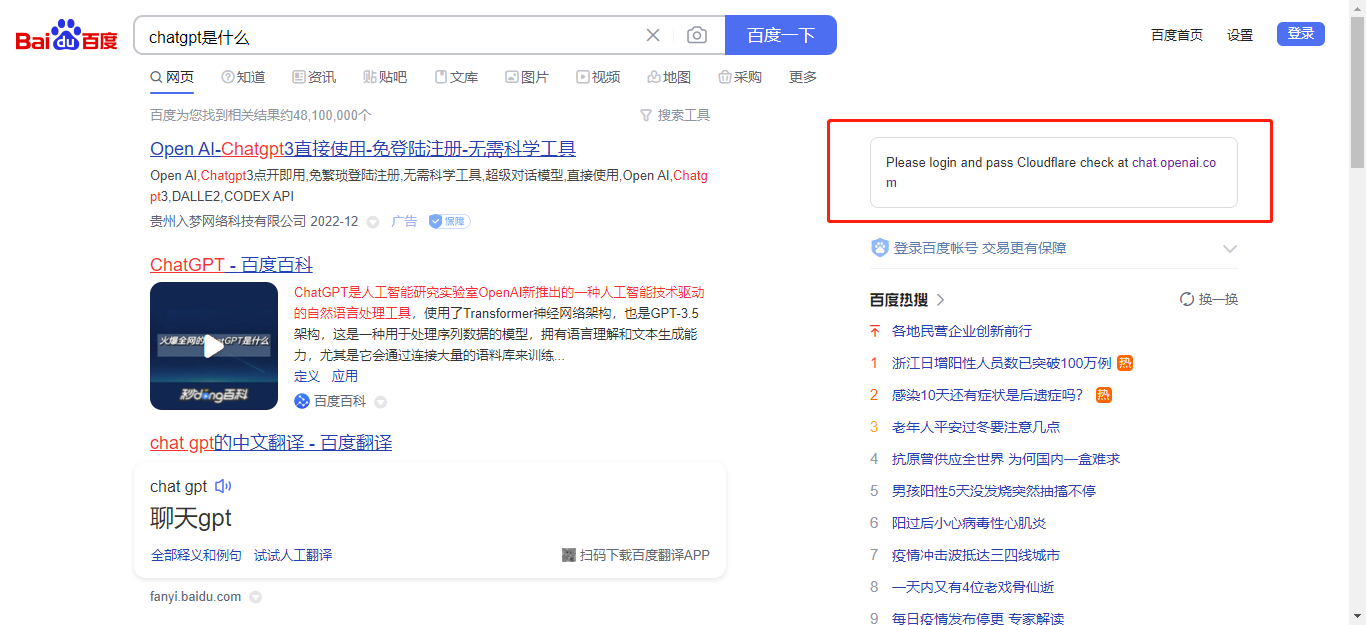Open hot topic 一天内又有4位老戏骨仙逝
Viewport: 1366px width, 625px height.
(x=973, y=587)
